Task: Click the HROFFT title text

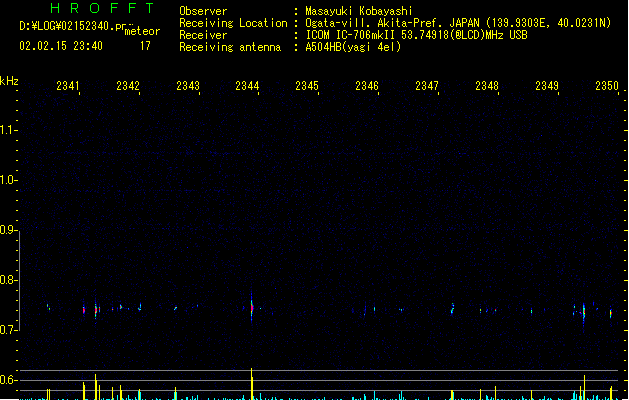Action: point(102,8)
